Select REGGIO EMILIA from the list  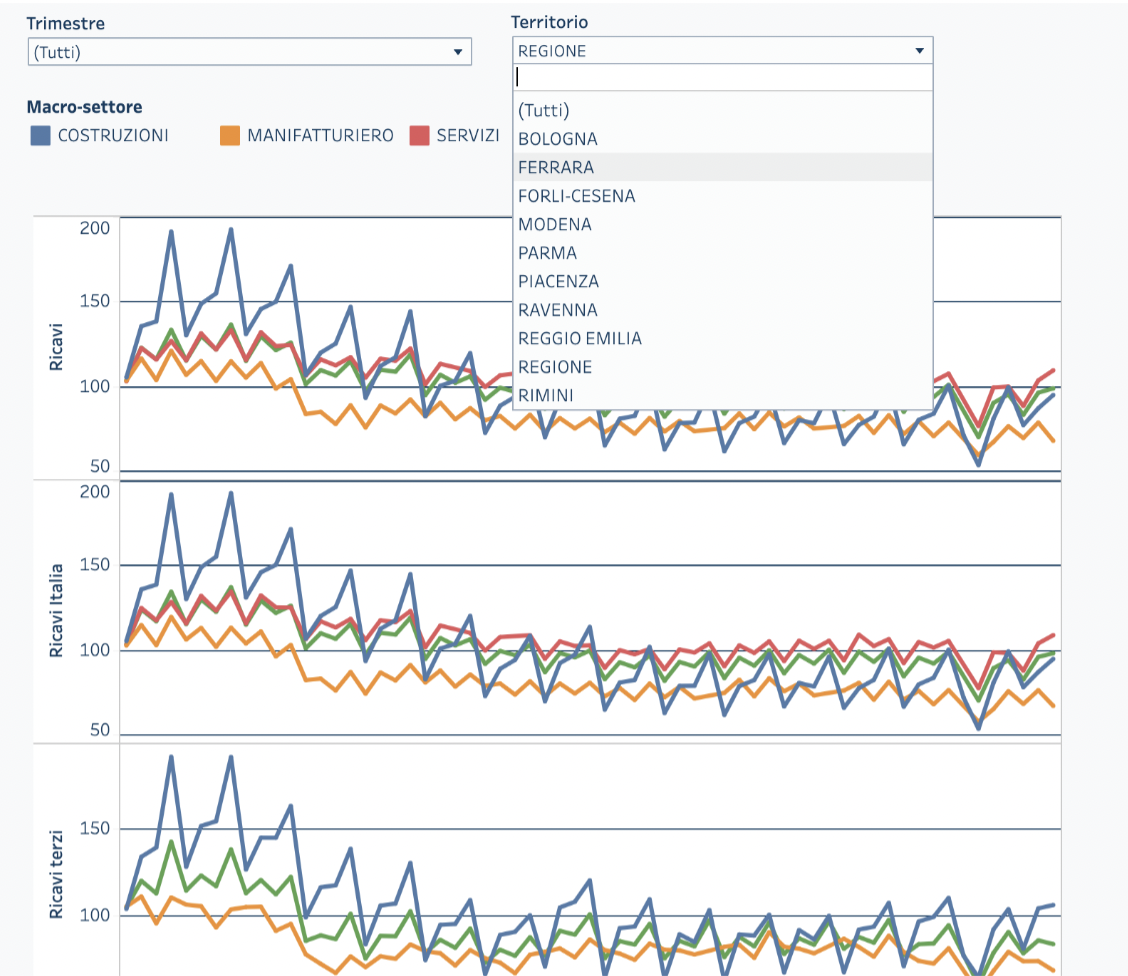coord(722,338)
